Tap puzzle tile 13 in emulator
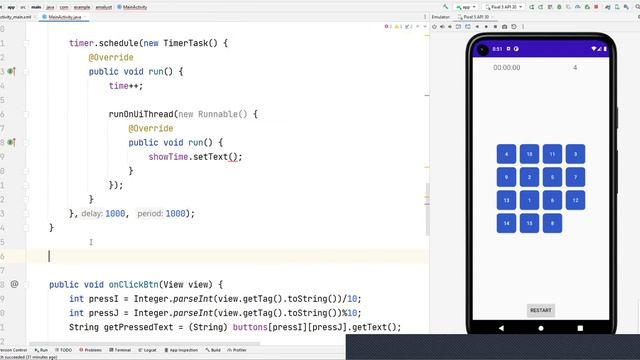Viewport: 640px width, 360px height. (506, 200)
